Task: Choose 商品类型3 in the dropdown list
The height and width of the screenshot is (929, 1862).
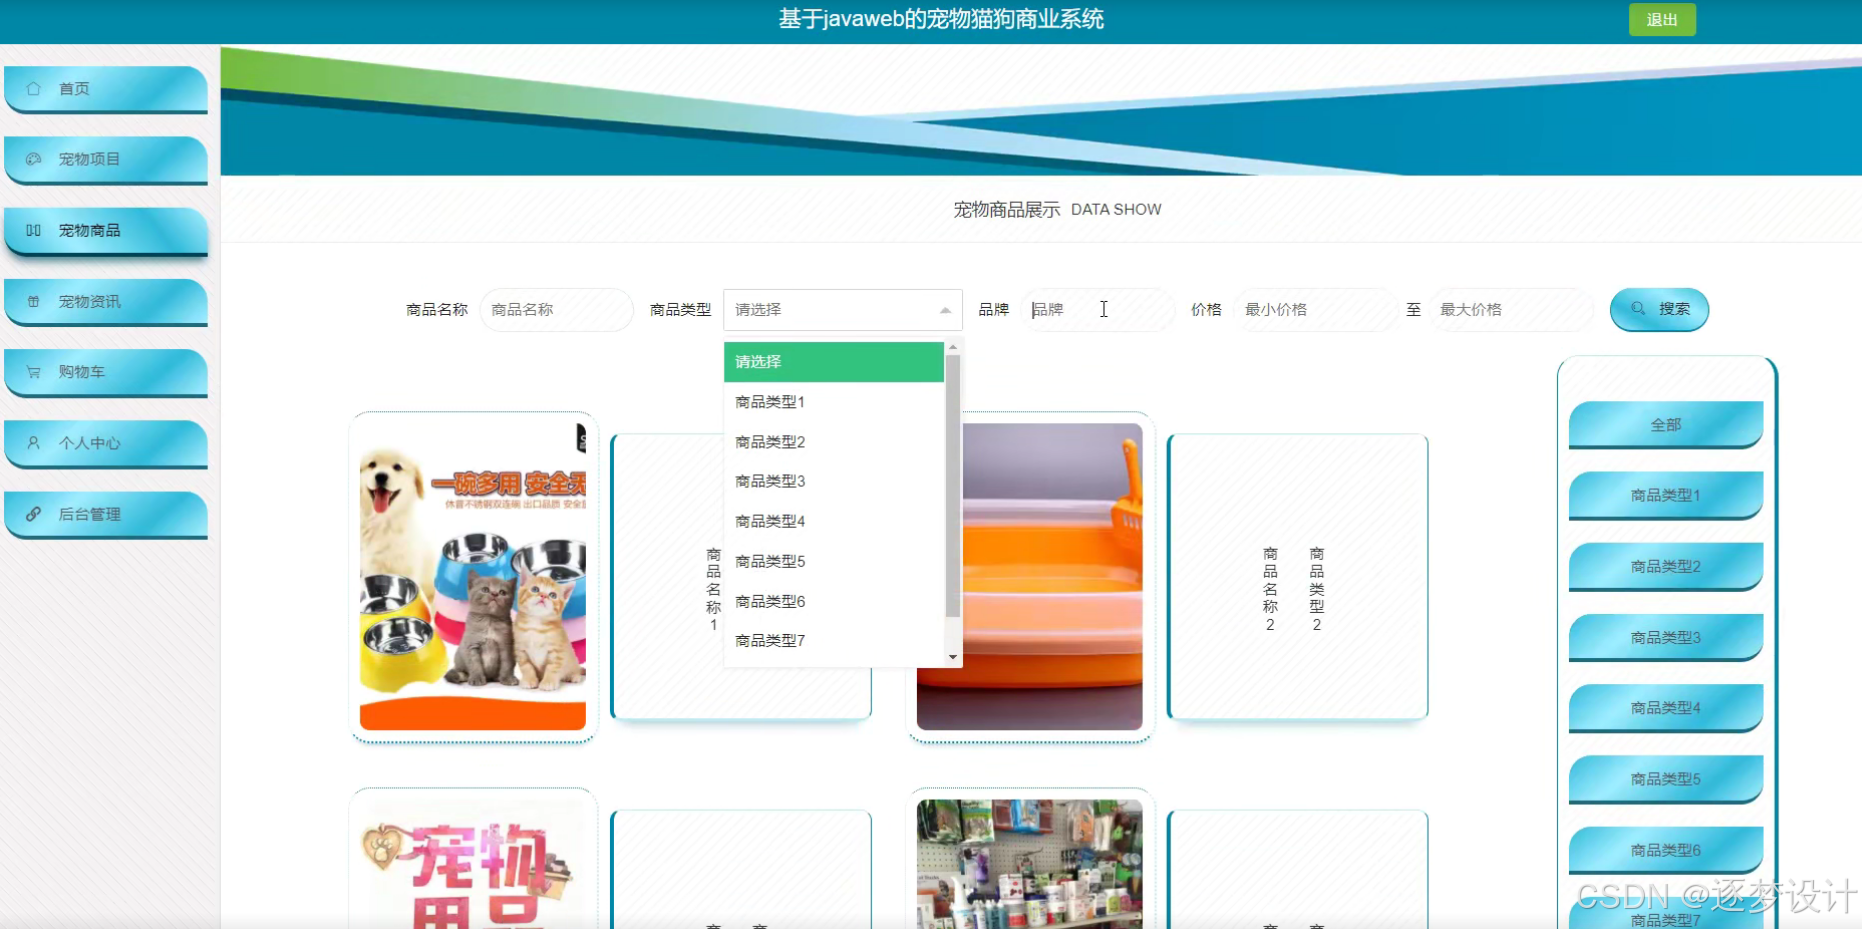Action: click(x=834, y=481)
